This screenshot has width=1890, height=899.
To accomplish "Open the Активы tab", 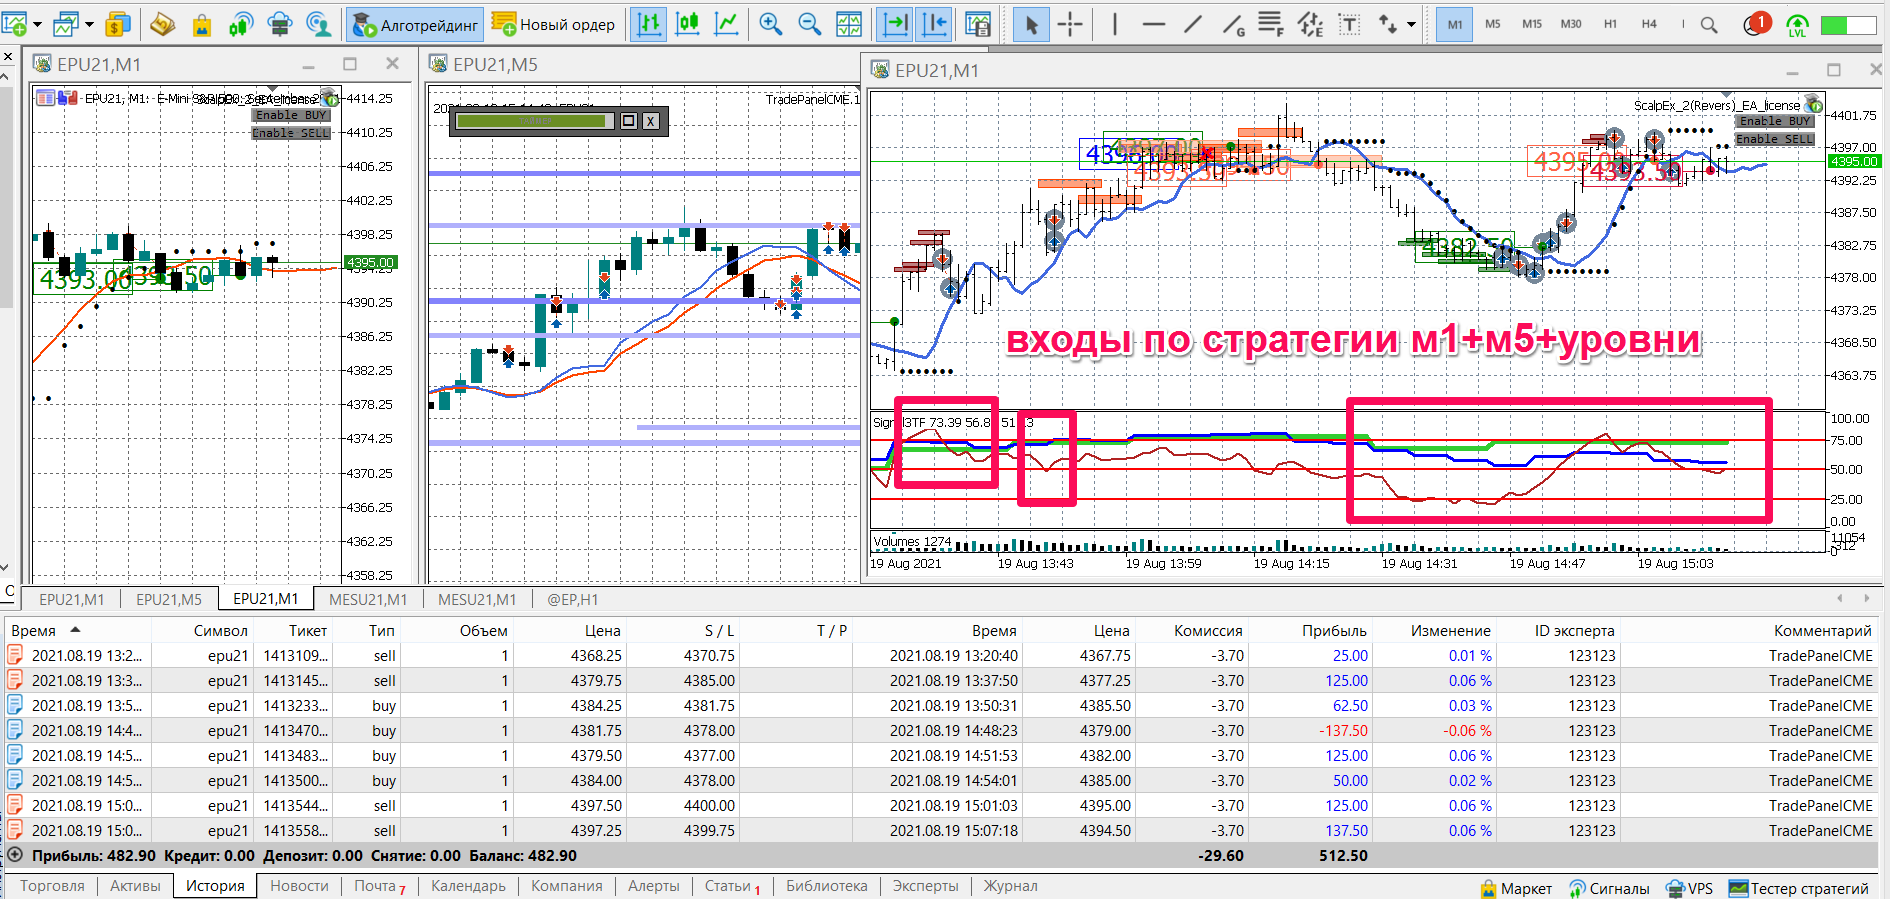I will (x=135, y=886).
